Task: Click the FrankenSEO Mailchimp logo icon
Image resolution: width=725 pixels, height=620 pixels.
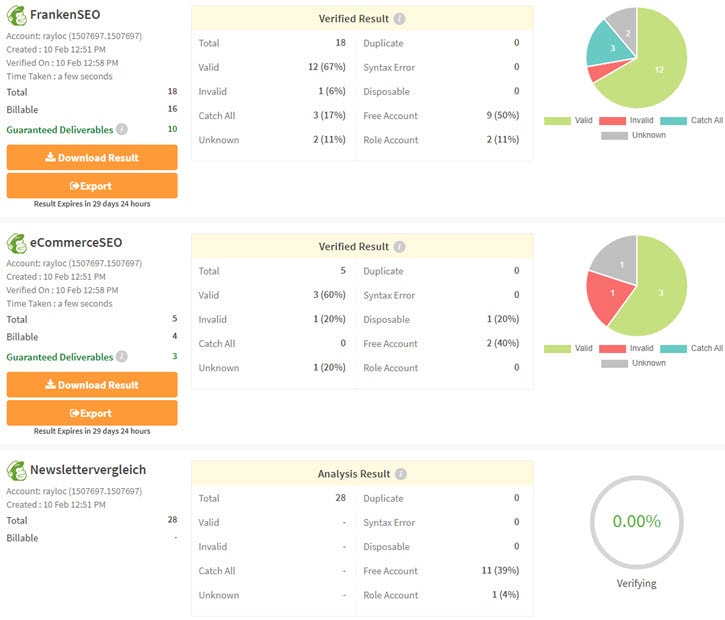Action: [x=17, y=15]
